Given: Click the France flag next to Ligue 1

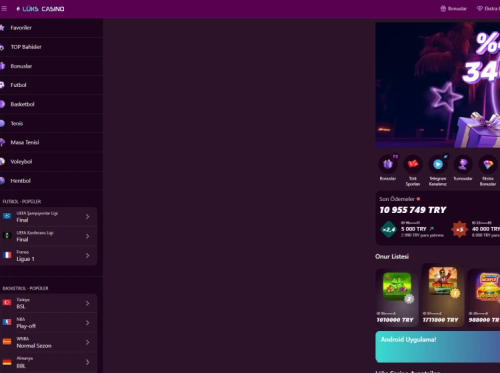Looking at the screenshot, I should pyautogui.click(x=7, y=255).
